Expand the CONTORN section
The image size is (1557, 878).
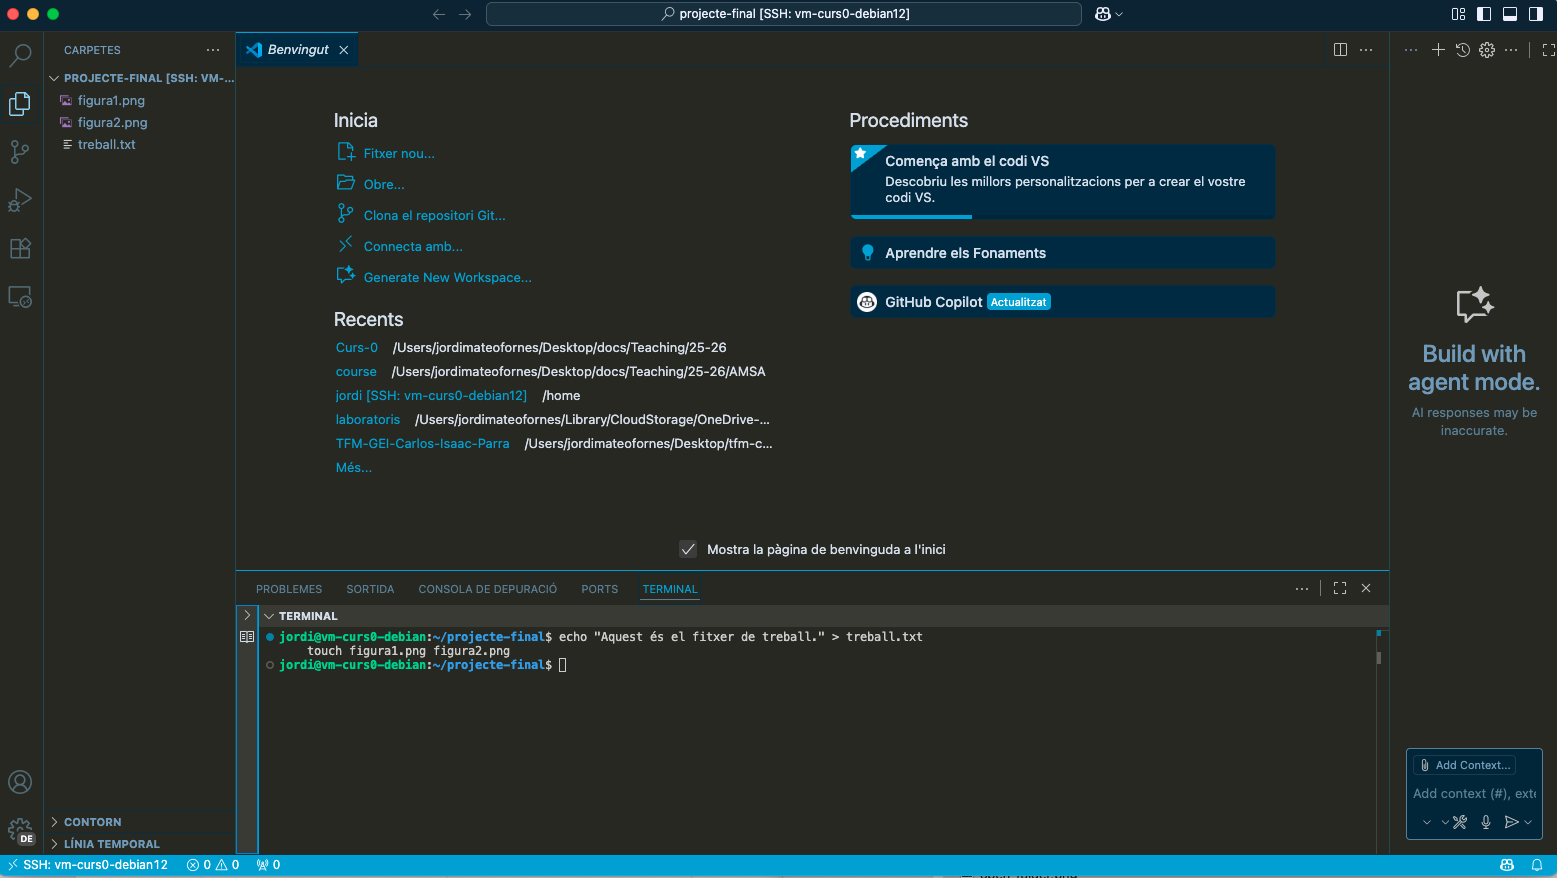[141, 822]
